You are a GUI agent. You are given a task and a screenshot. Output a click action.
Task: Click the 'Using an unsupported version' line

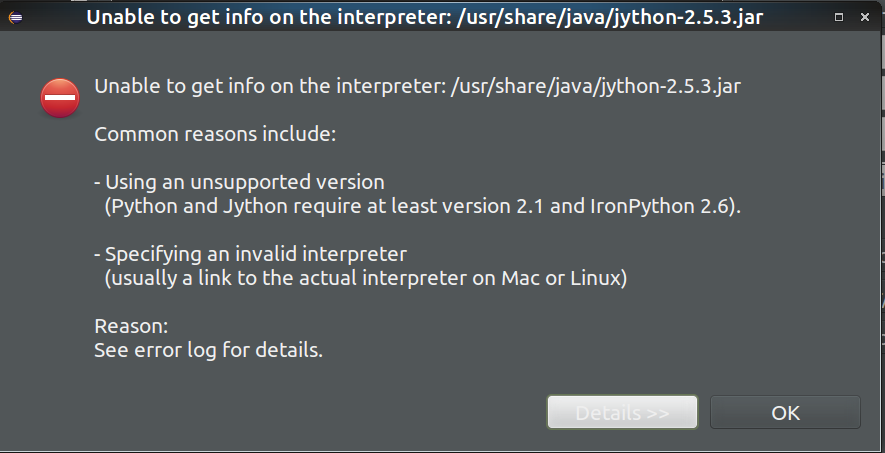coord(239,182)
